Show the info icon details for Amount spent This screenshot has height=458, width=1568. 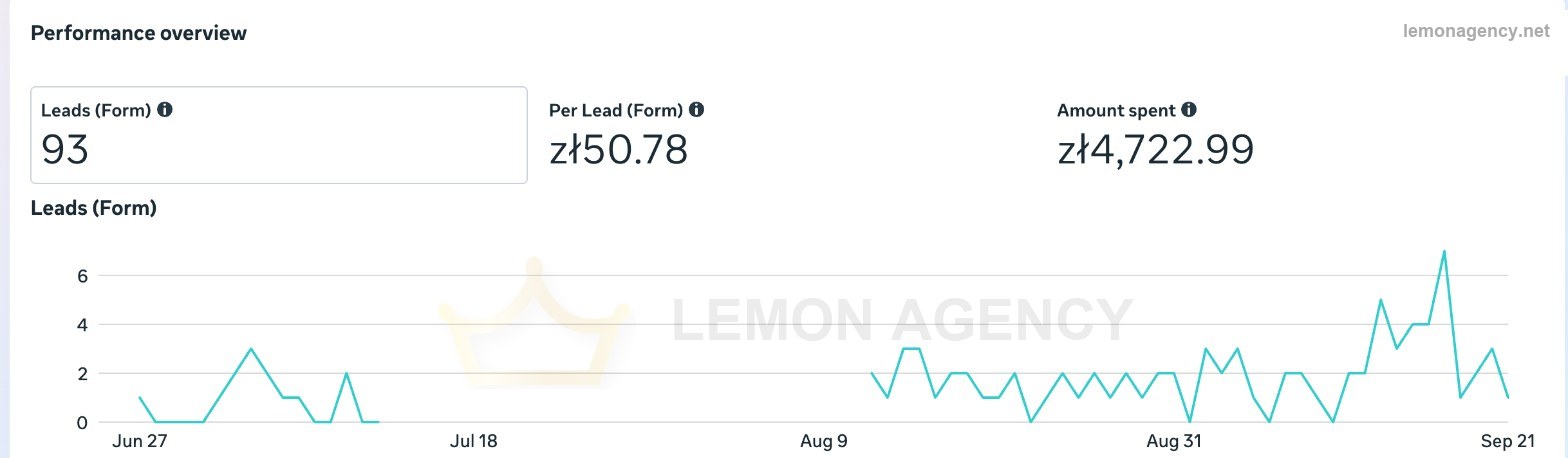pos(1188,110)
